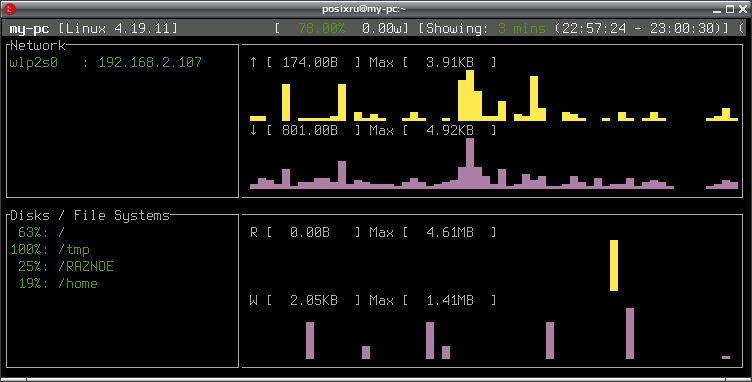The height and width of the screenshot is (382, 752).
Task: Click the disk read rate 0.00B
Action: coord(310,232)
